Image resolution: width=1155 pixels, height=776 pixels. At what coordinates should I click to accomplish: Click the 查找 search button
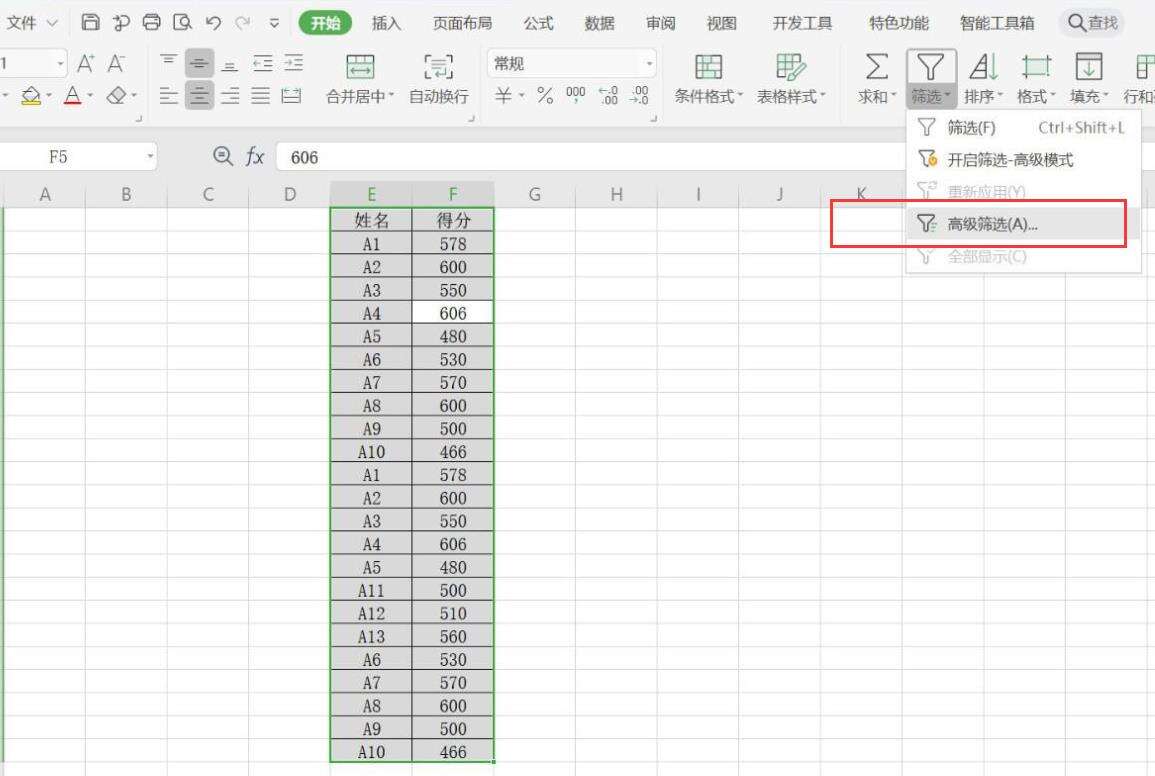pos(1092,23)
